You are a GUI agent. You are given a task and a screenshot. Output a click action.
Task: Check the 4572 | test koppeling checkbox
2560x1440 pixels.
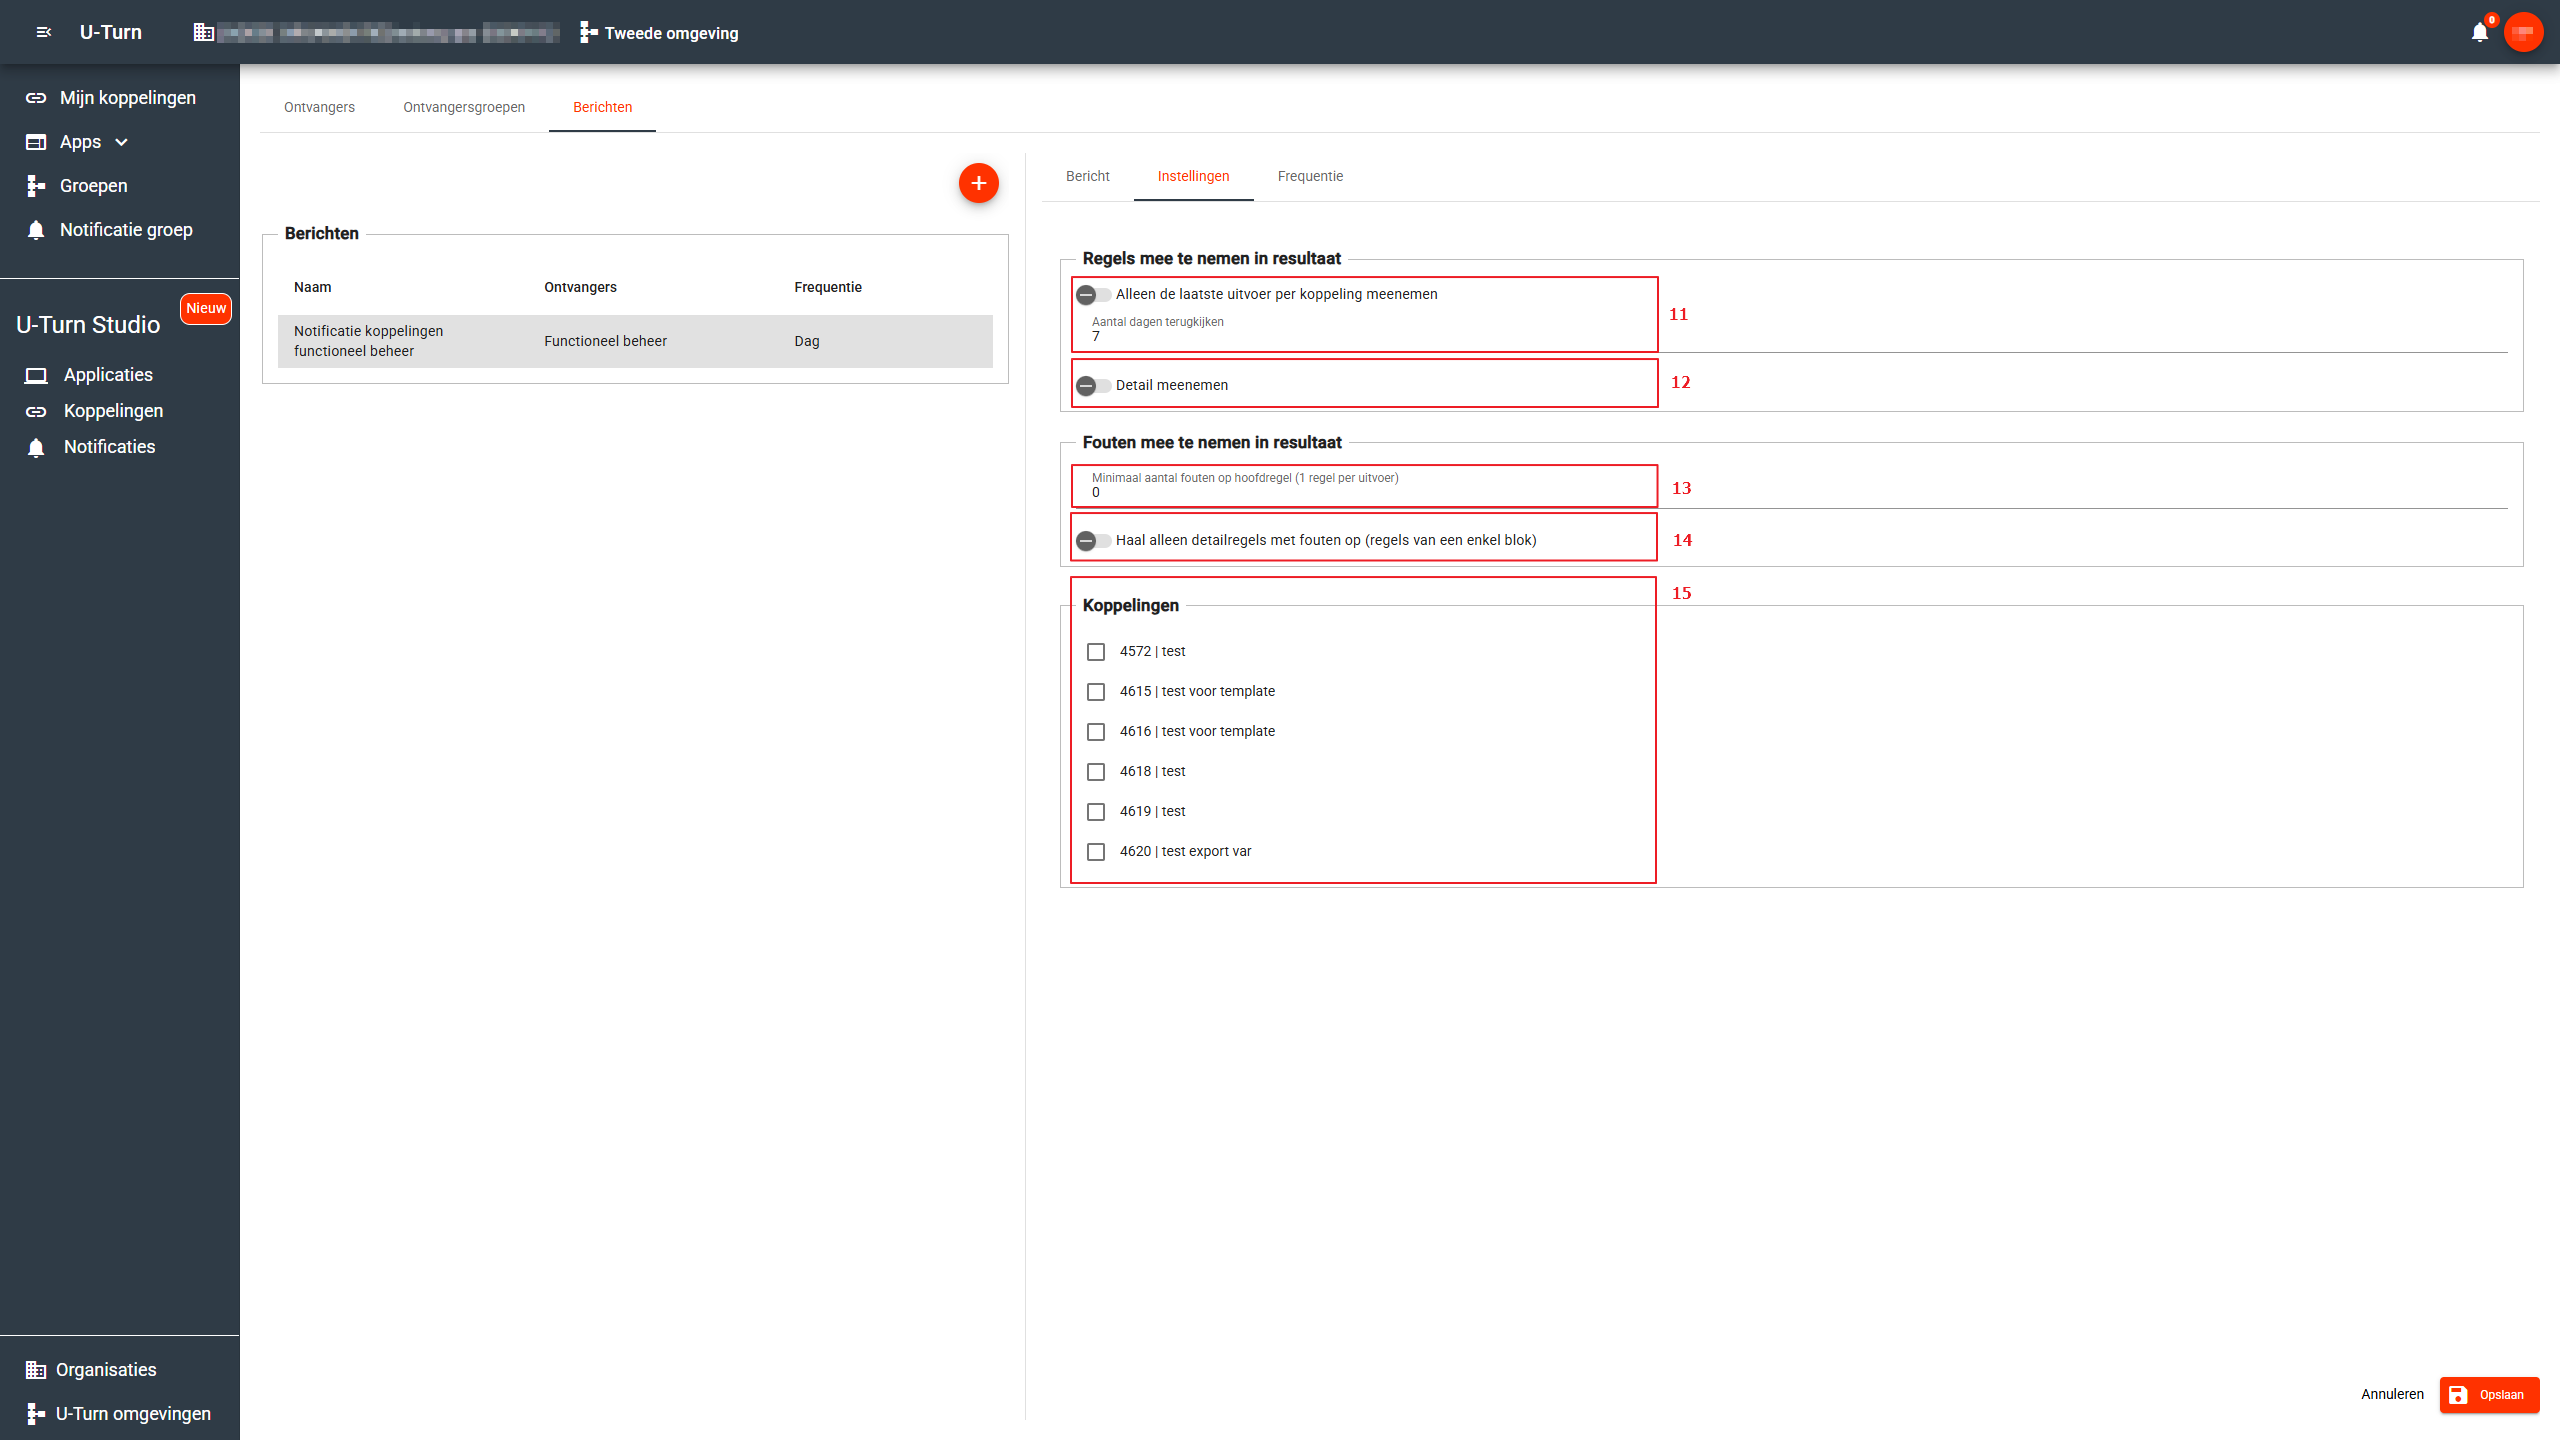pos(1096,652)
